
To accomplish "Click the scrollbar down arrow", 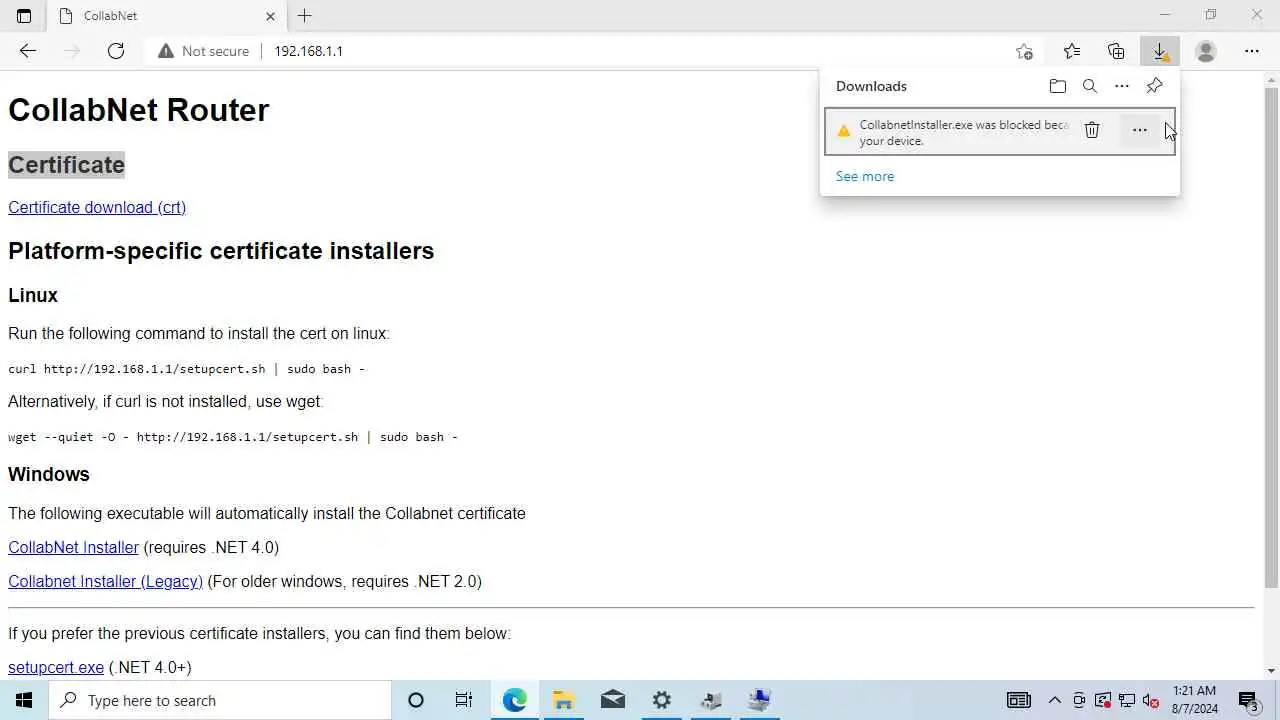I will [1271, 671].
